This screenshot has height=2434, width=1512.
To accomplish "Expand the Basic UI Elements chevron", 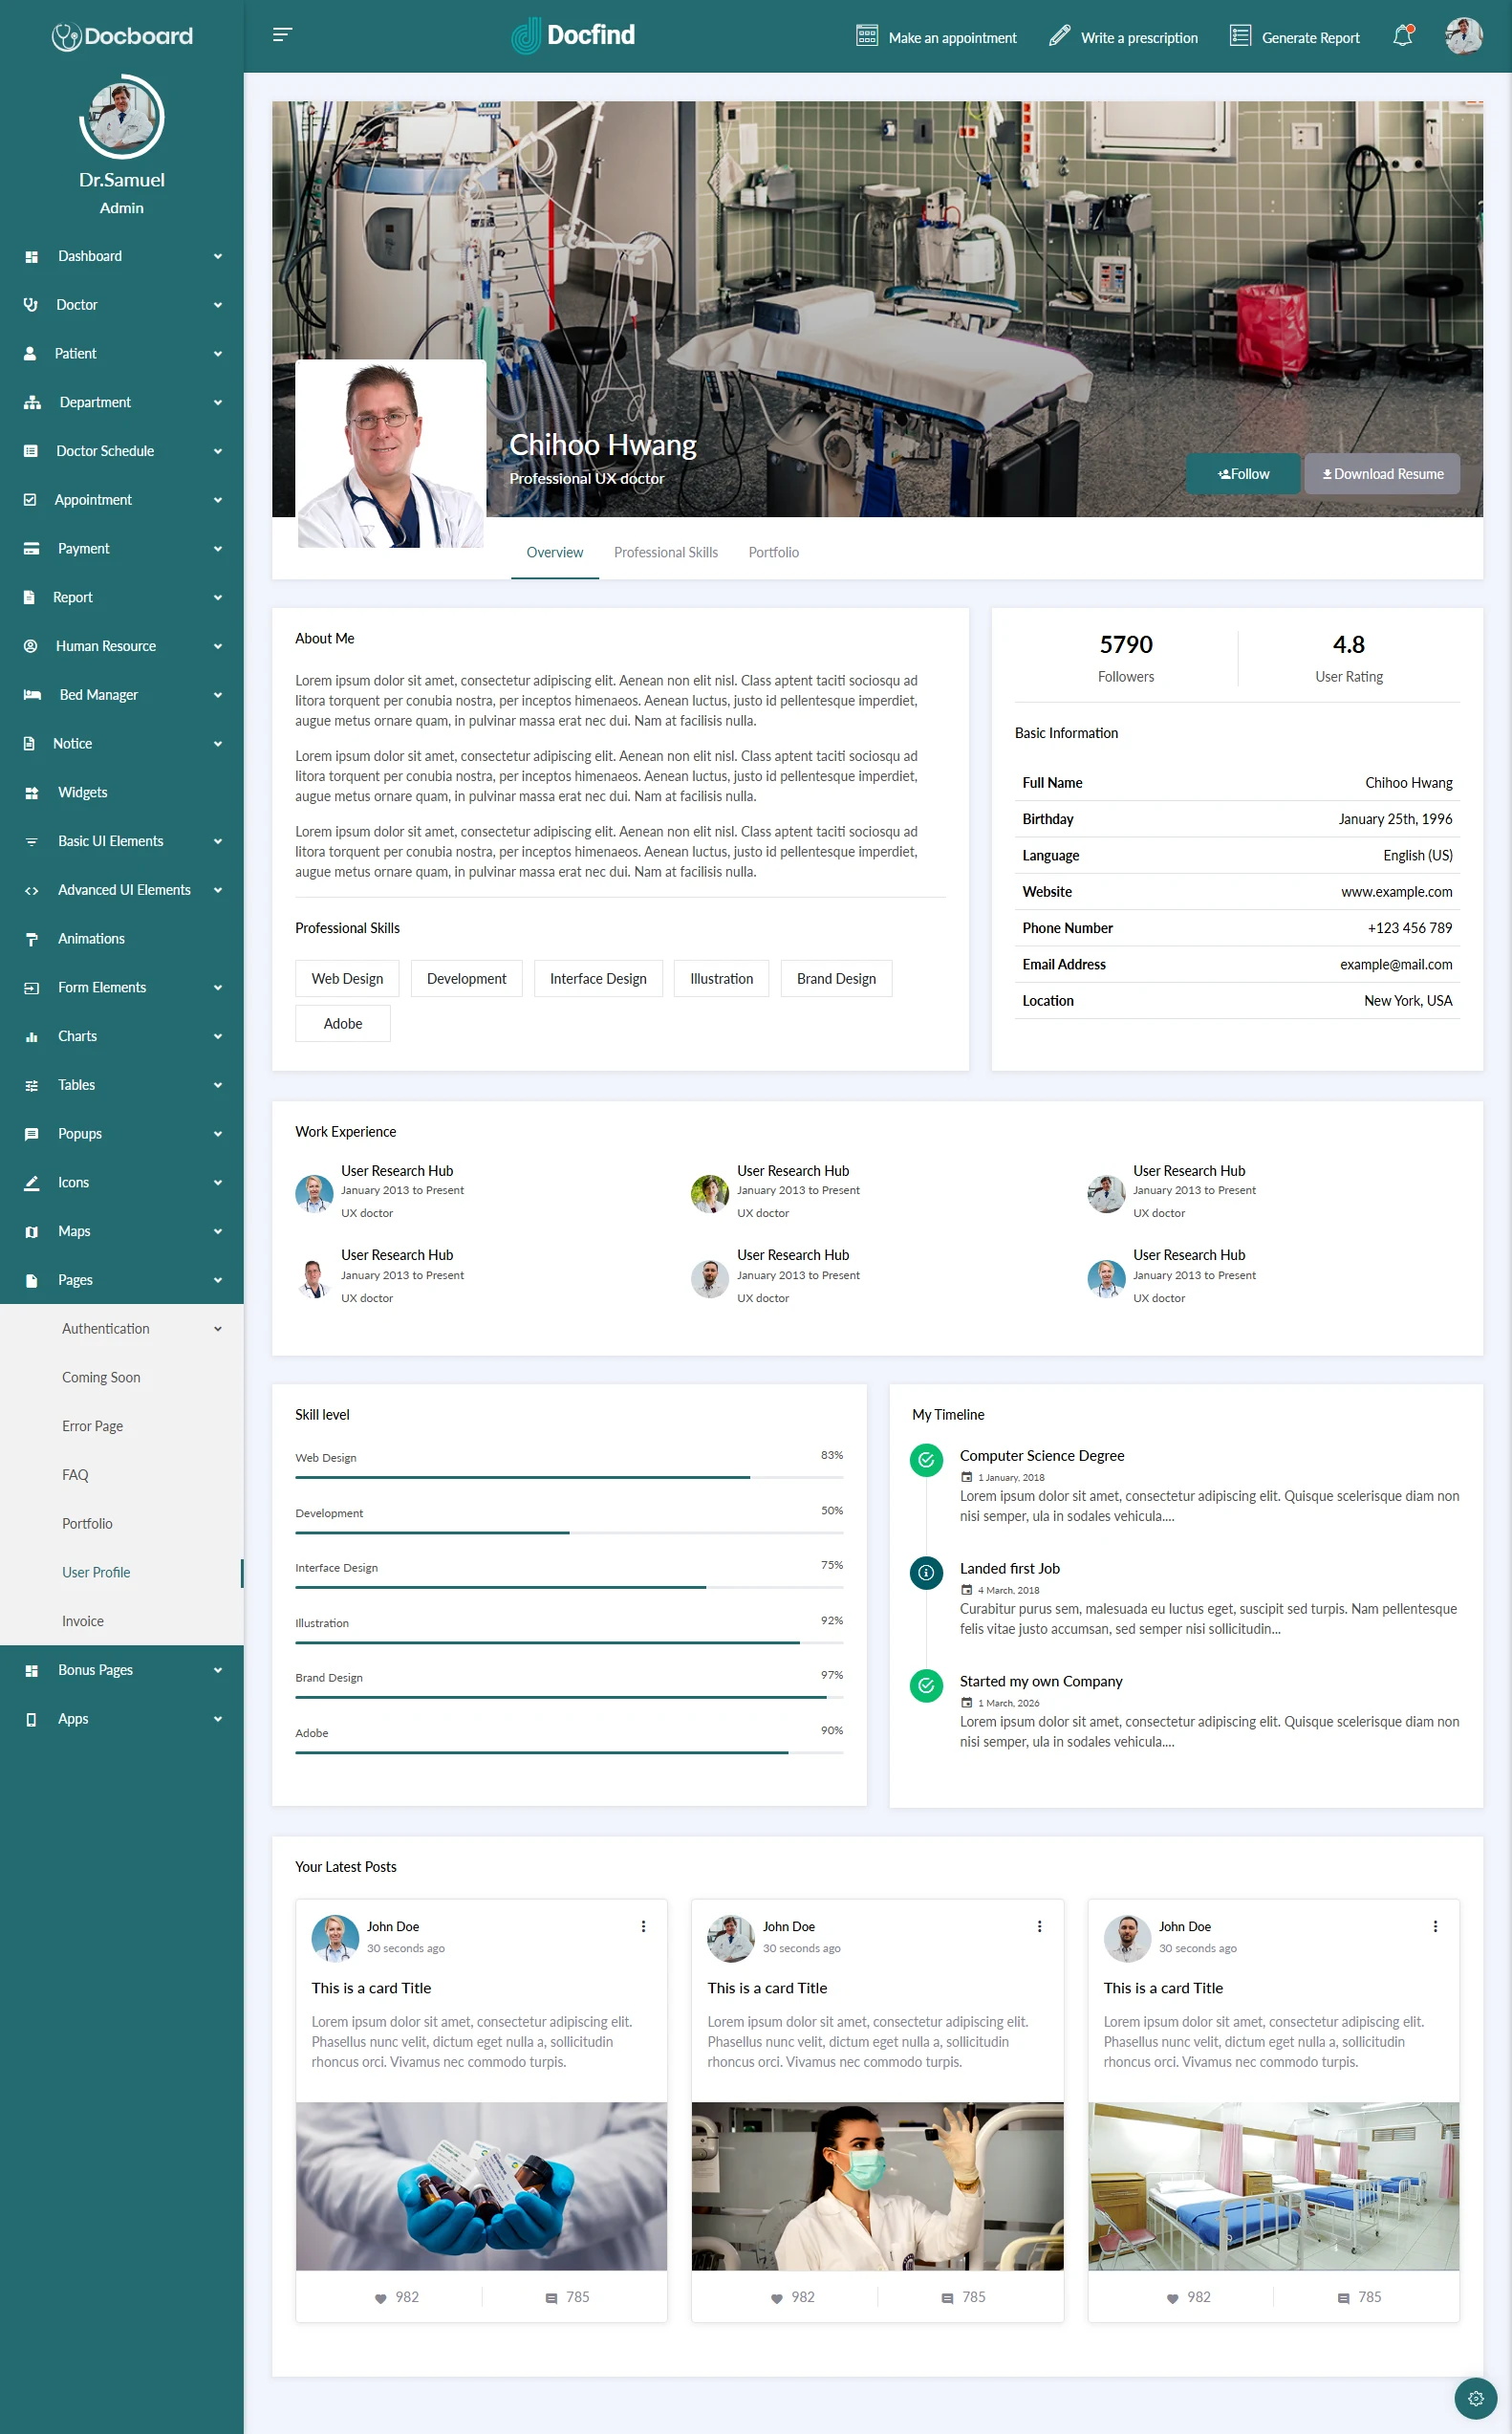I will pos(218,842).
